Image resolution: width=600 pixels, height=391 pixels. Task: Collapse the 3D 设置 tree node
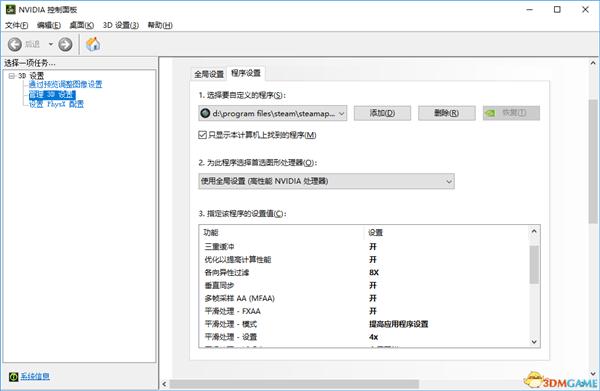coord(11,76)
